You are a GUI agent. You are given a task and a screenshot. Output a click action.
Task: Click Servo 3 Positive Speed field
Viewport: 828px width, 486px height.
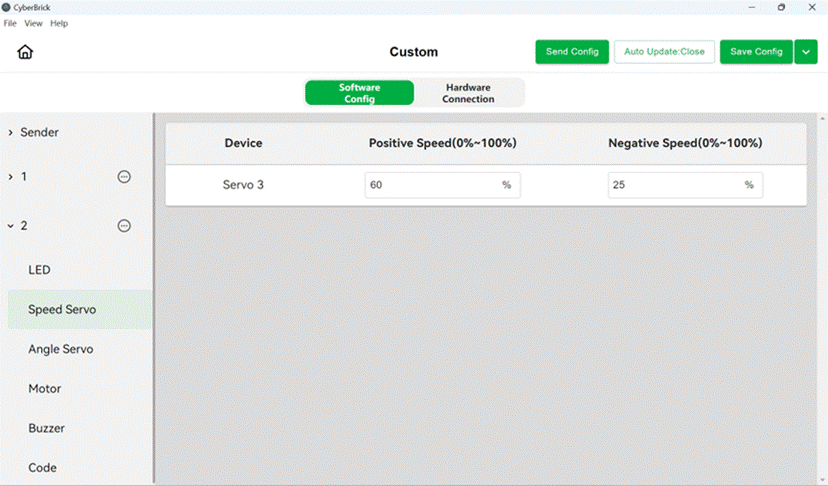[443, 185]
